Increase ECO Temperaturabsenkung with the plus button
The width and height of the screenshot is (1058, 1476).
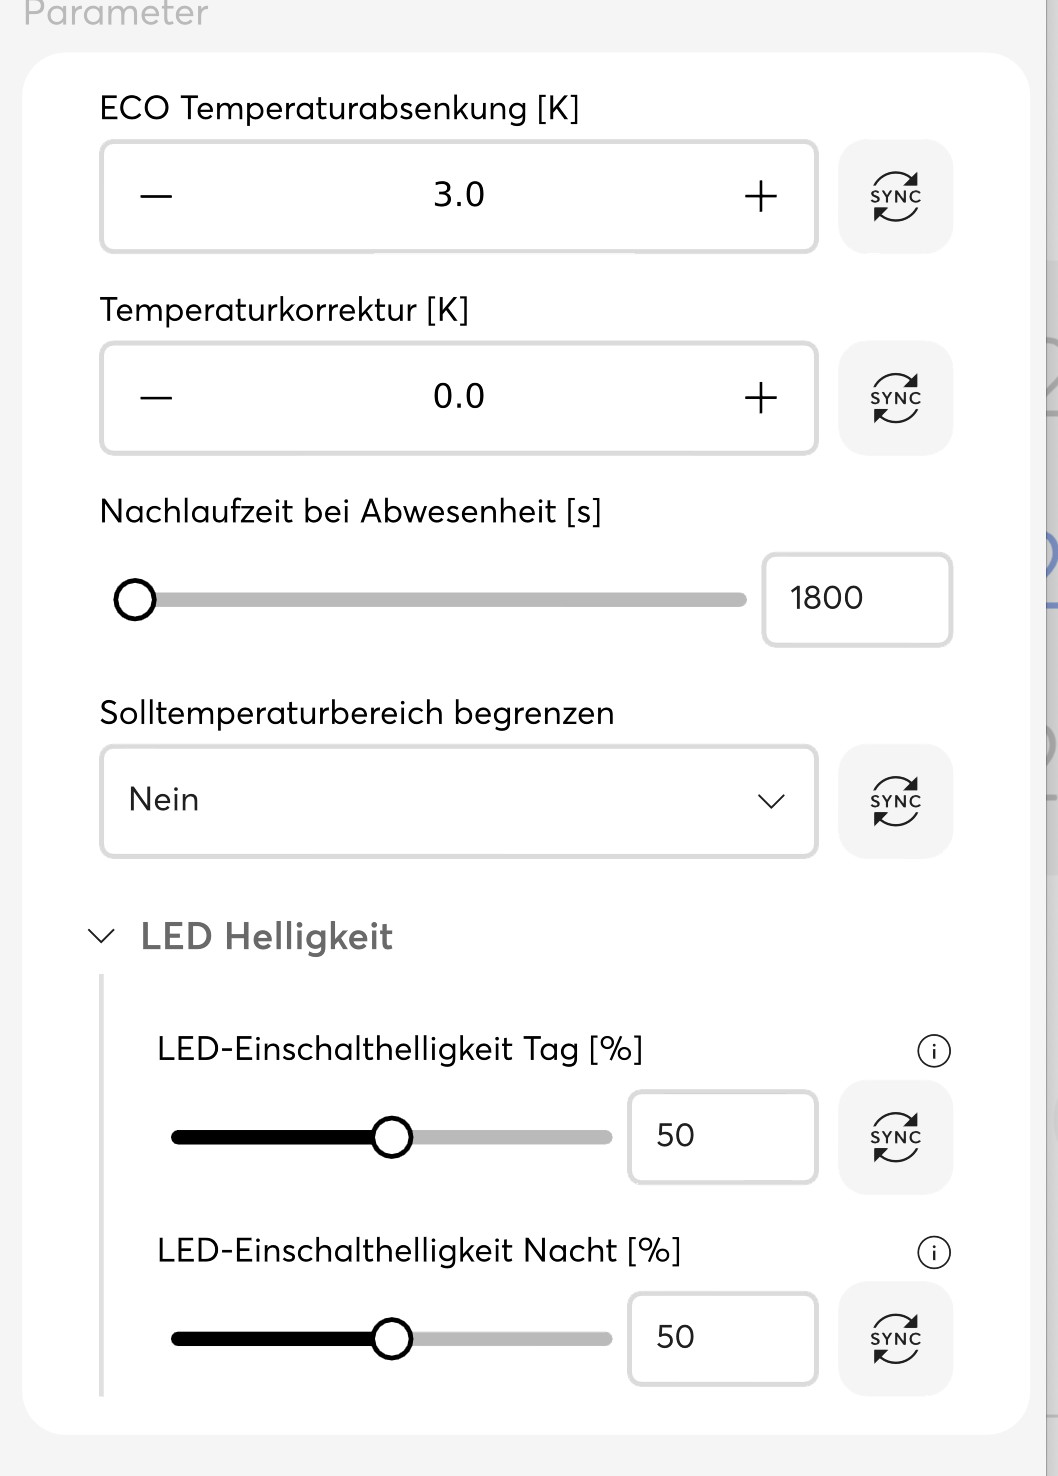761,196
